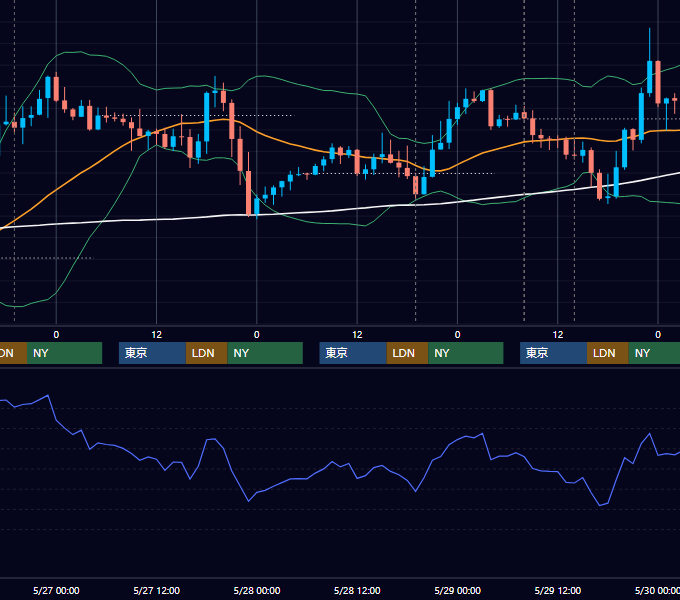Click hour label 12 above 5/27 東京 session
The height and width of the screenshot is (600, 680).
[157, 335]
